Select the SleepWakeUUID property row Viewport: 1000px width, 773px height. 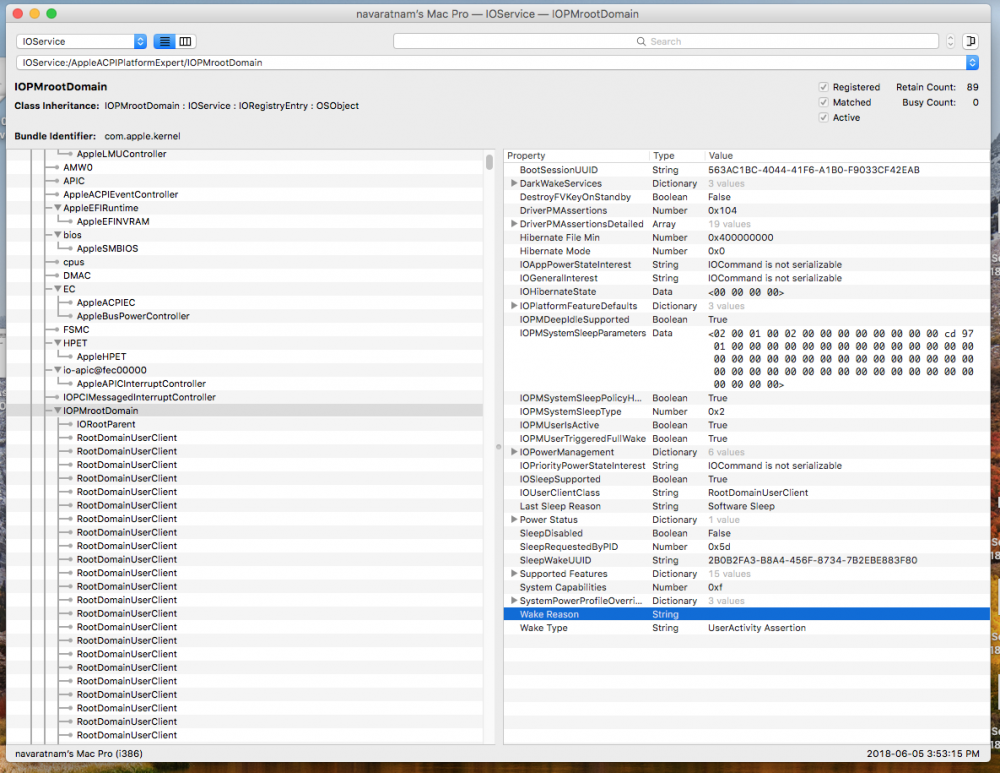click(x=747, y=560)
